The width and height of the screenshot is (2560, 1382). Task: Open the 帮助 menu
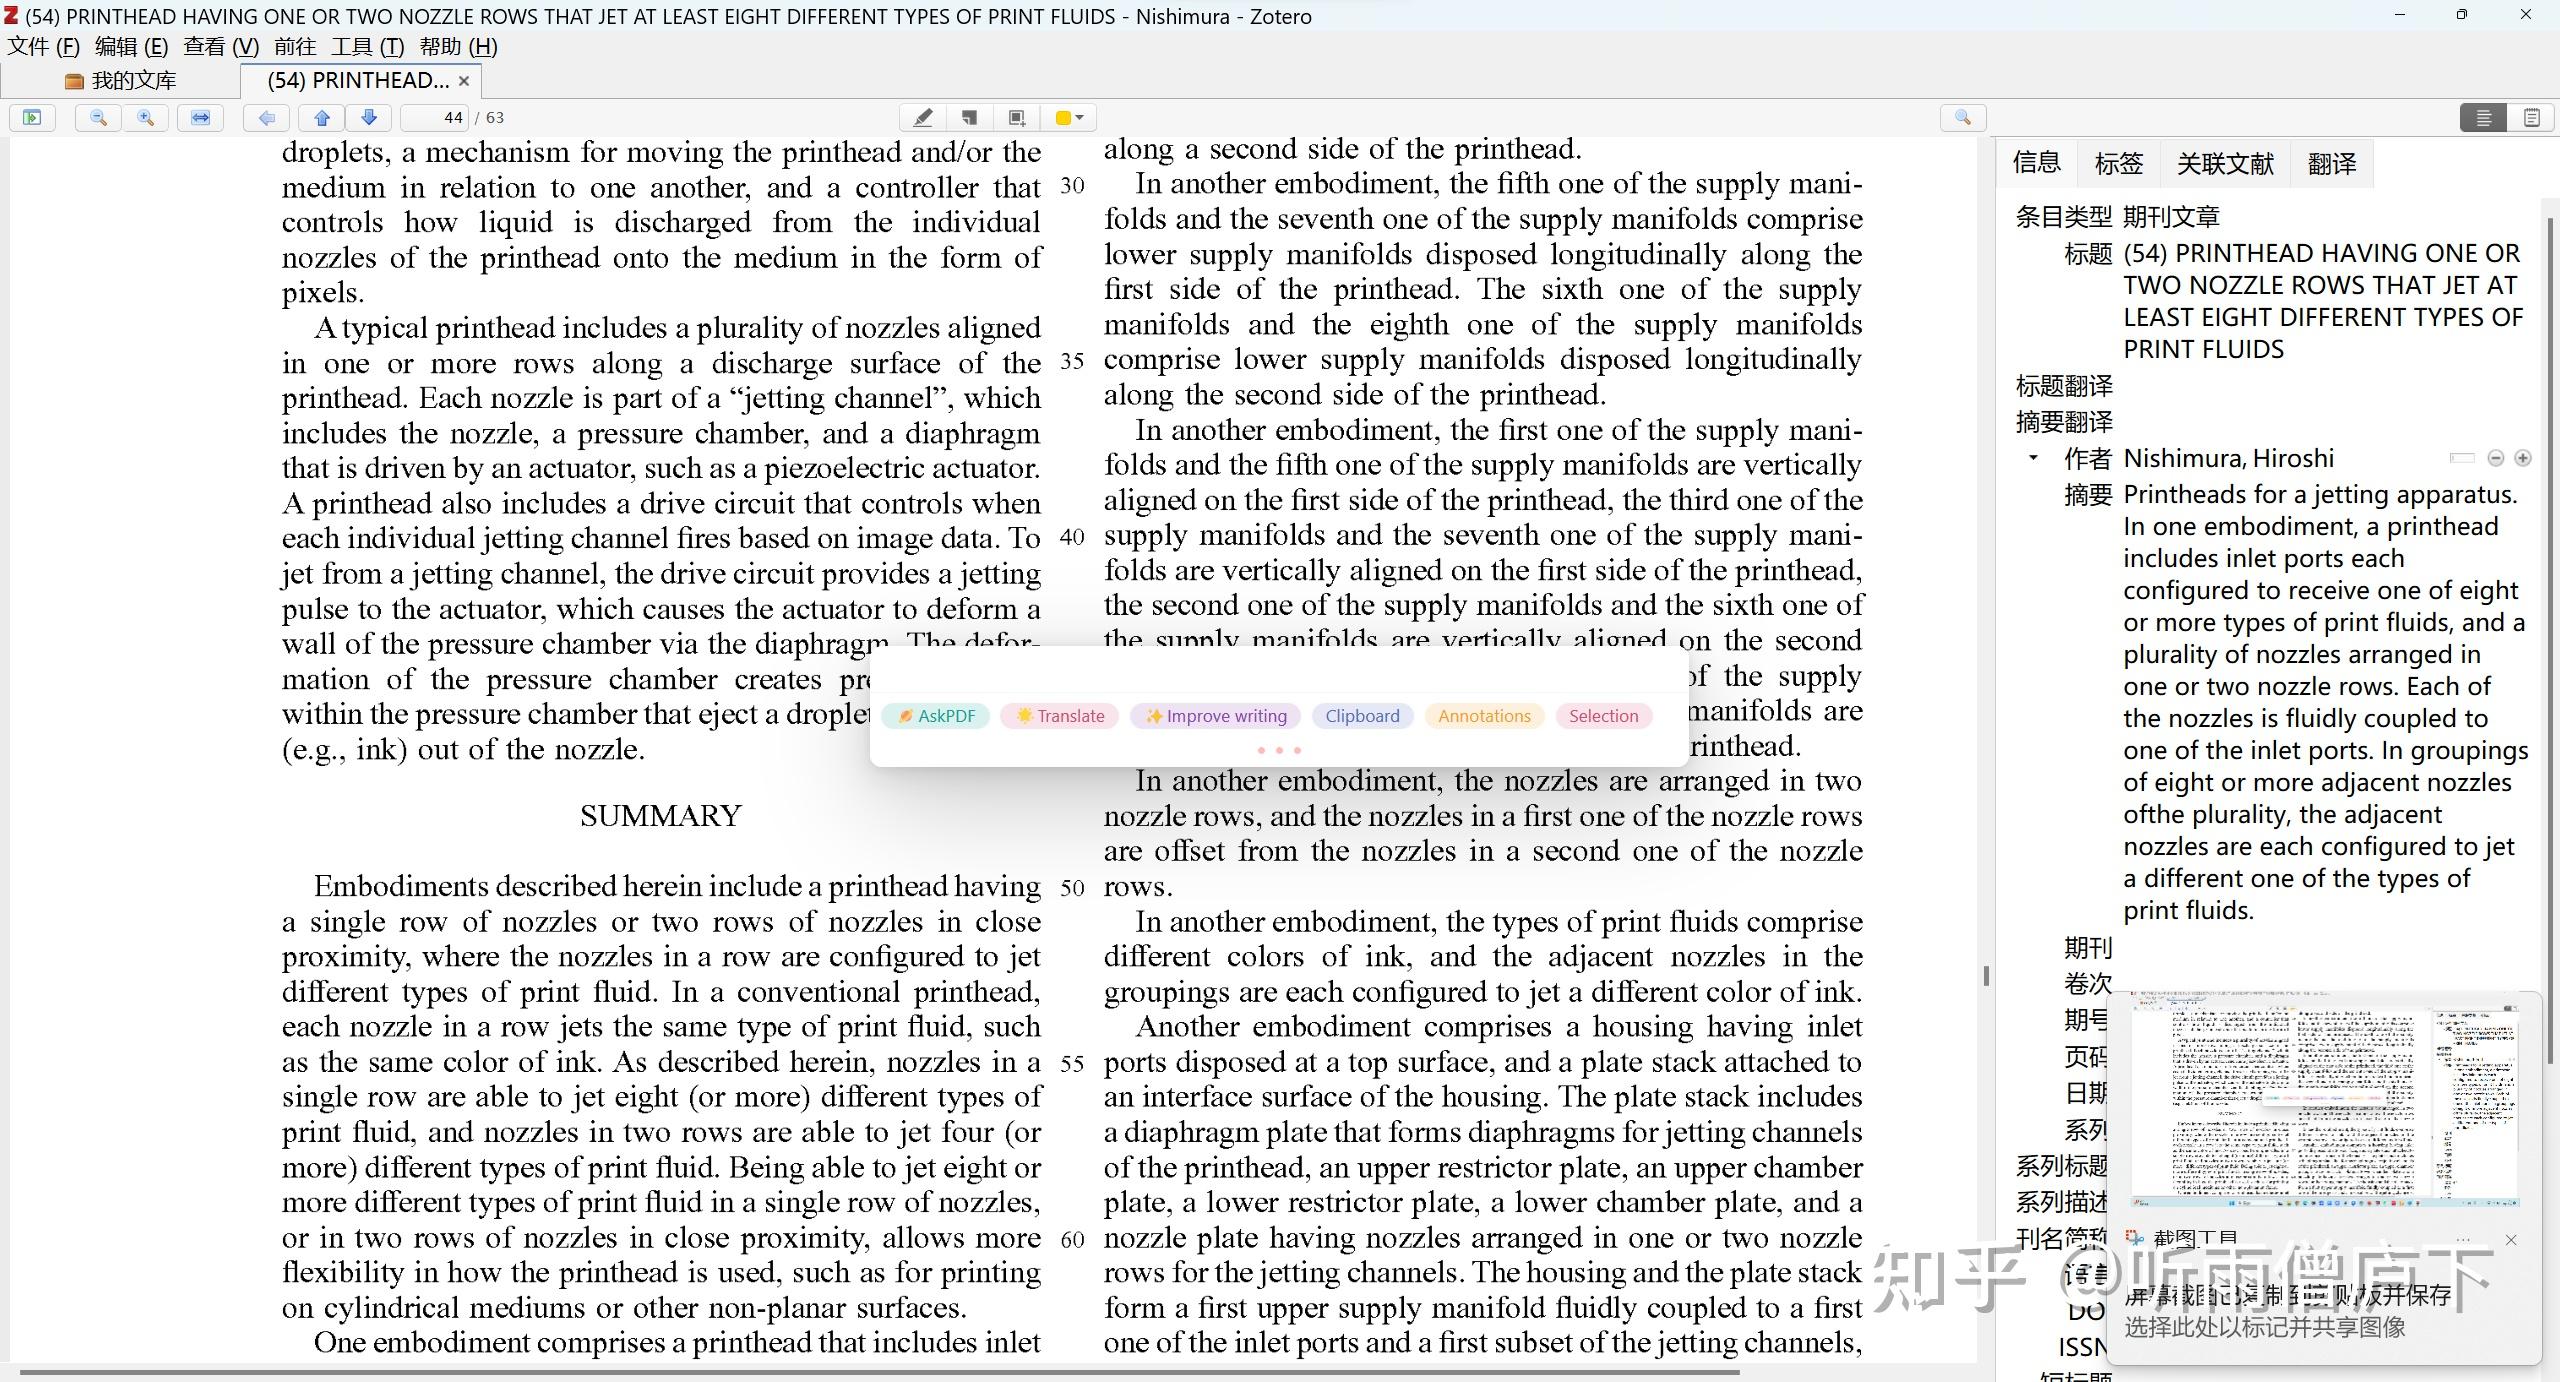pos(458,47)
